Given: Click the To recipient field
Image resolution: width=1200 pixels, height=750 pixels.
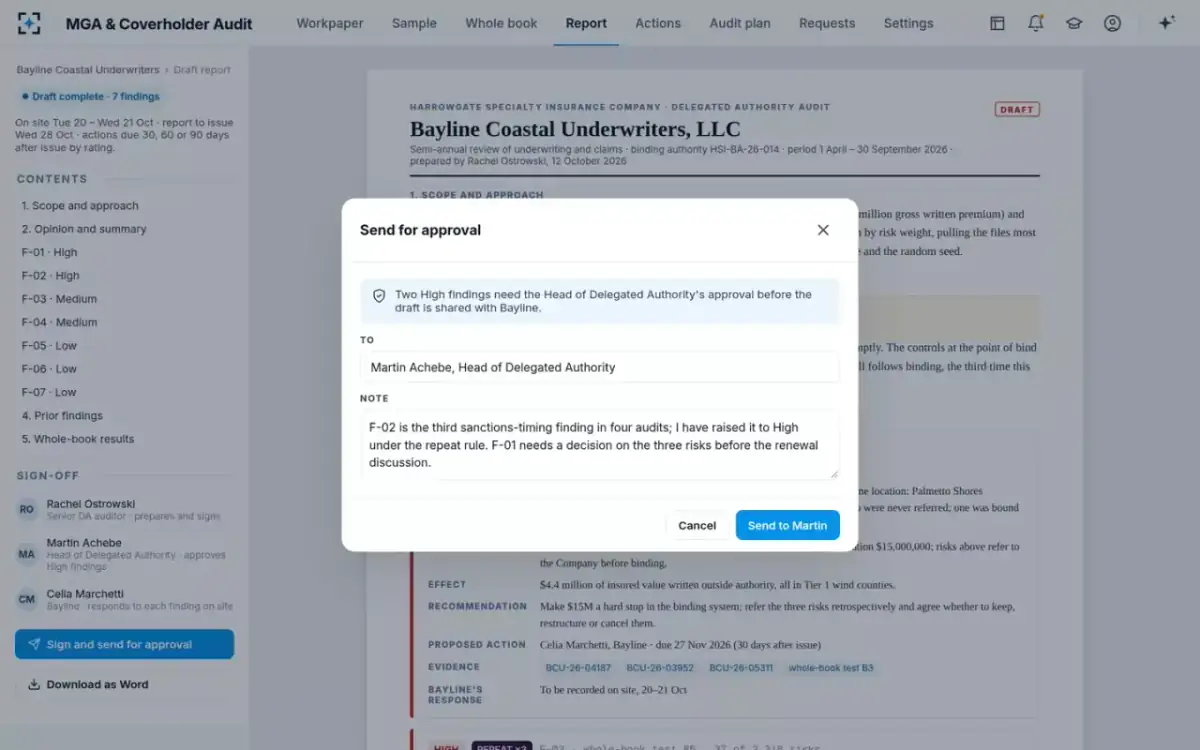Looking at the screenshot, I should [600, 367].
